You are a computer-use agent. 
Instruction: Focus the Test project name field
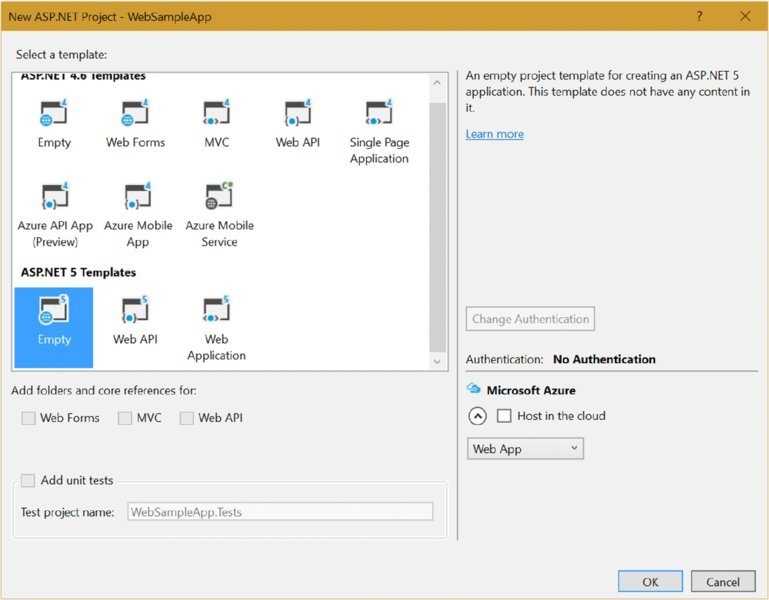point(280,512)
